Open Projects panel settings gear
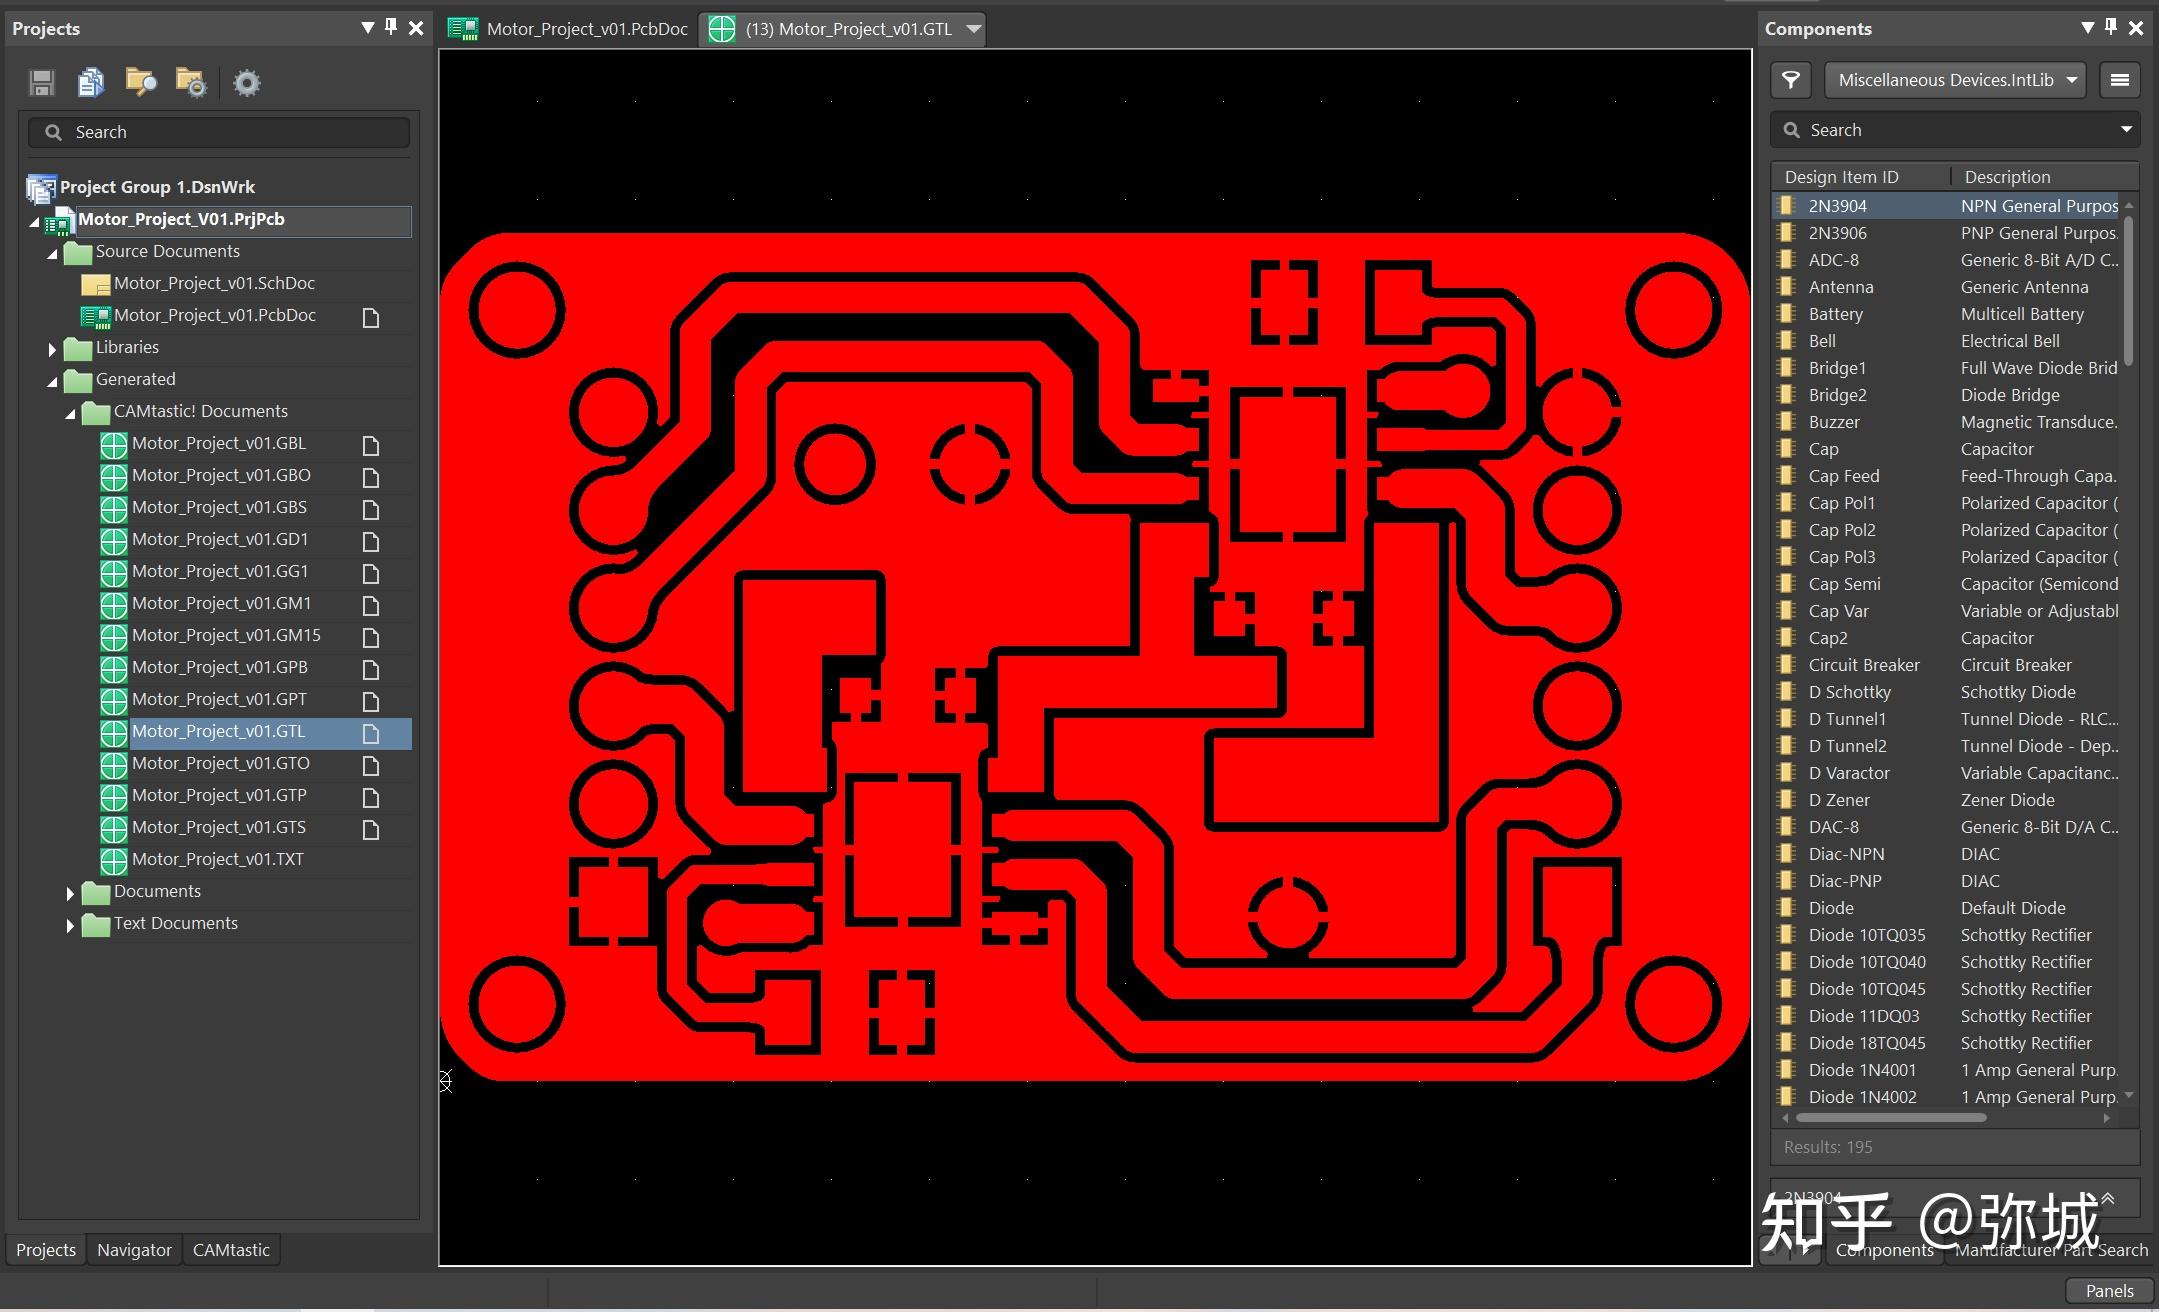2159x1312 pixels. (246, 82)
